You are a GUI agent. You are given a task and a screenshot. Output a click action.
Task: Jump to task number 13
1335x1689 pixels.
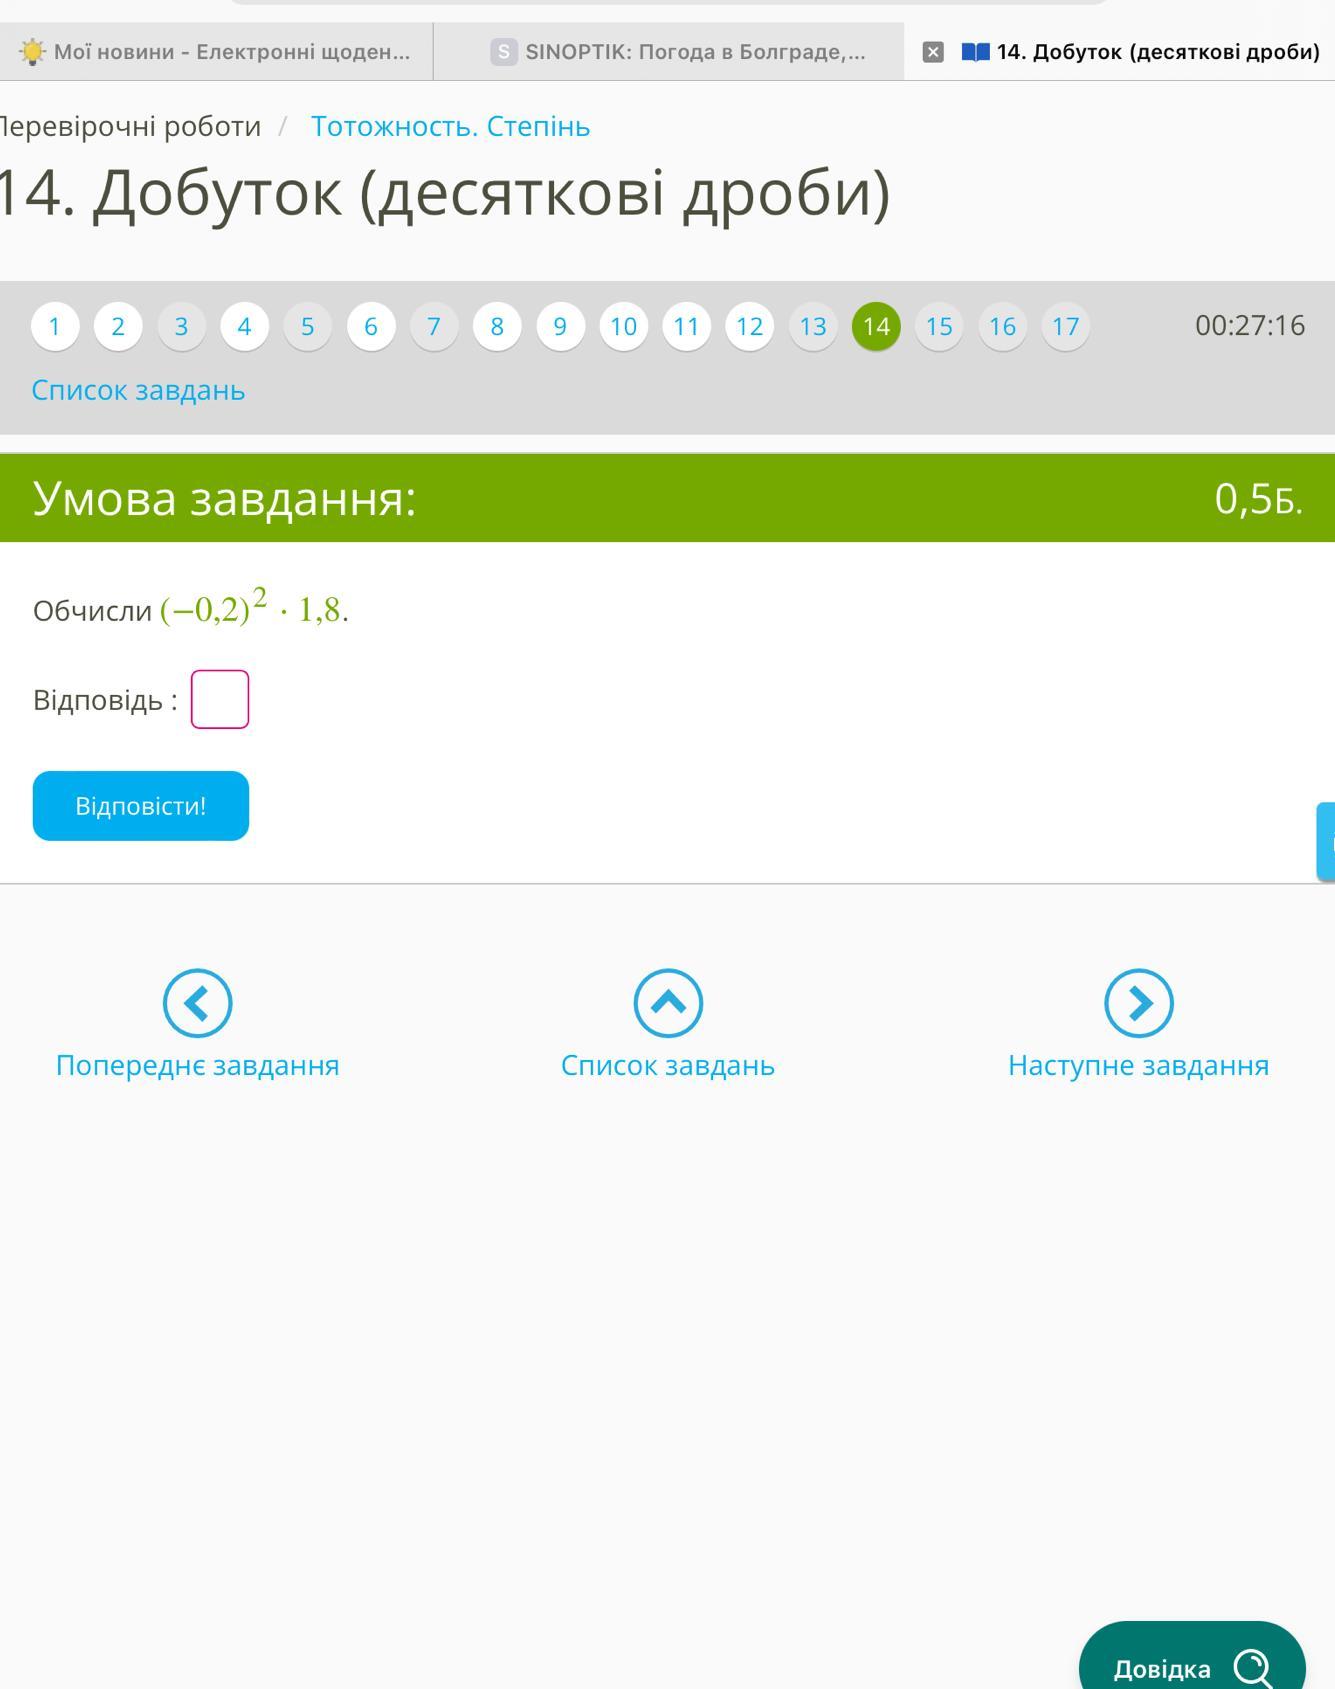[813, 327]
